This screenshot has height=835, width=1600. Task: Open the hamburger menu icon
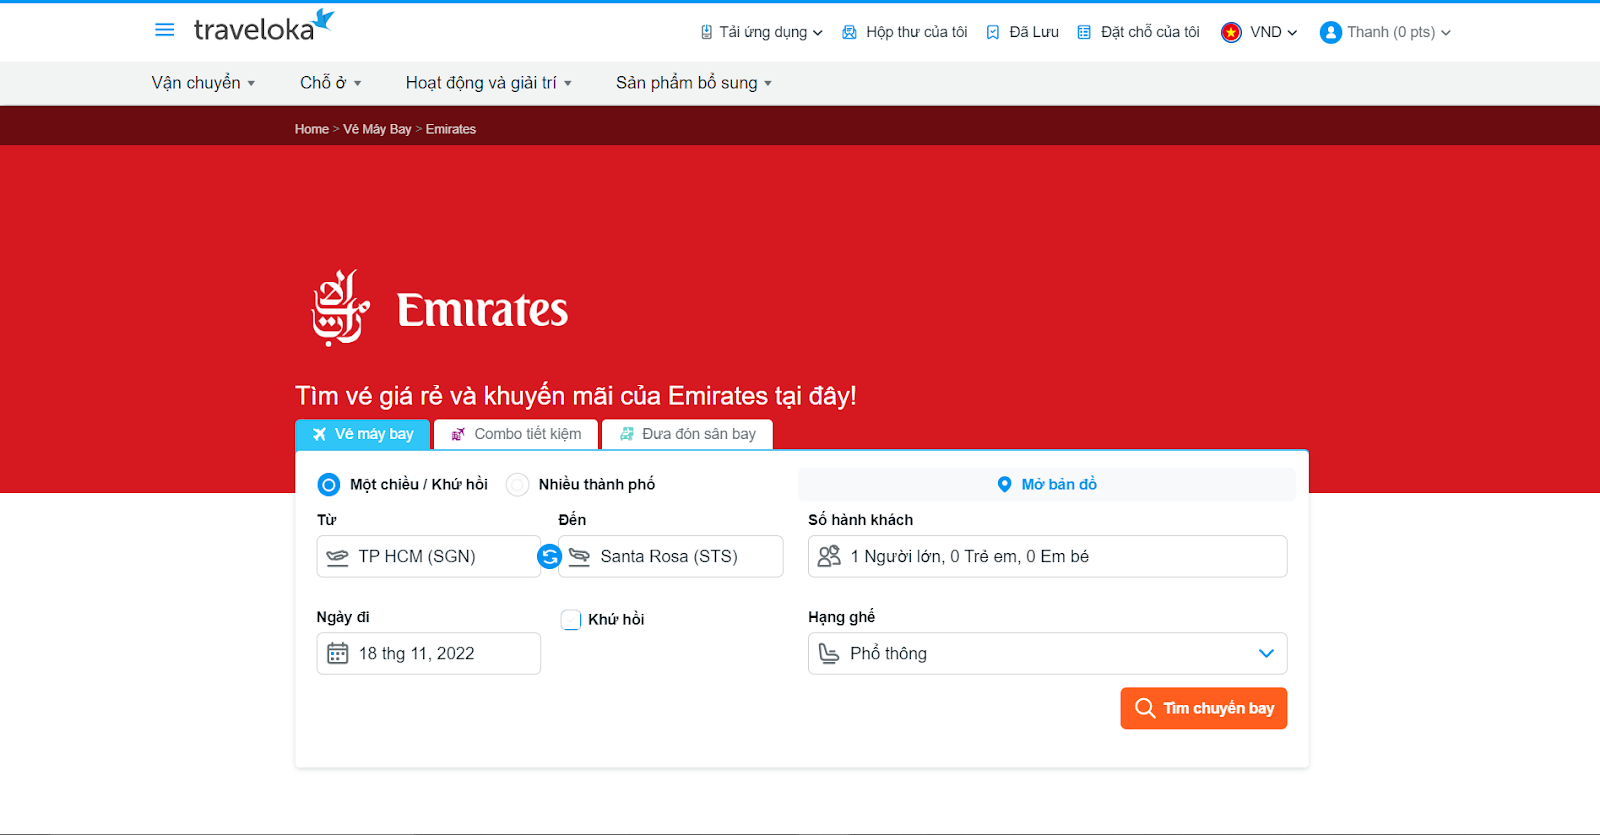coord(165,30)
